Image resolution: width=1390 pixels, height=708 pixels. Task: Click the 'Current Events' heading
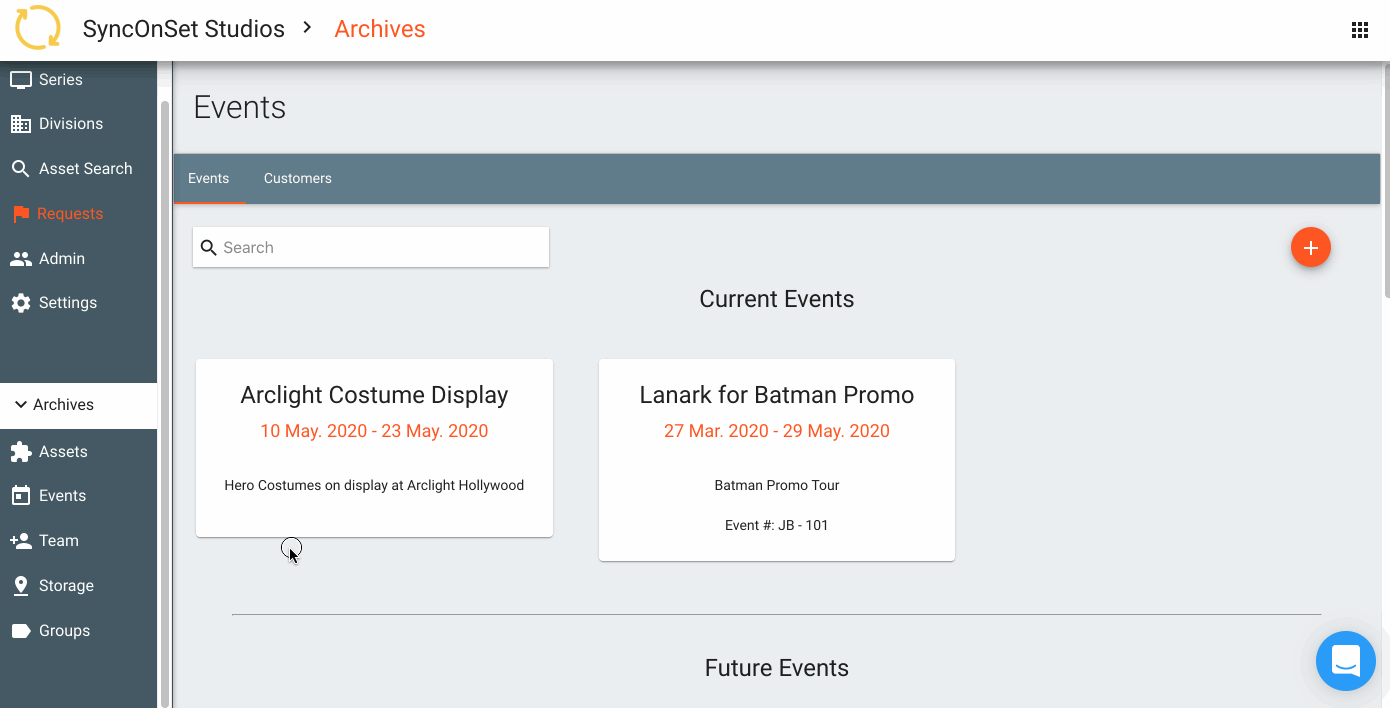pos(777,299)
